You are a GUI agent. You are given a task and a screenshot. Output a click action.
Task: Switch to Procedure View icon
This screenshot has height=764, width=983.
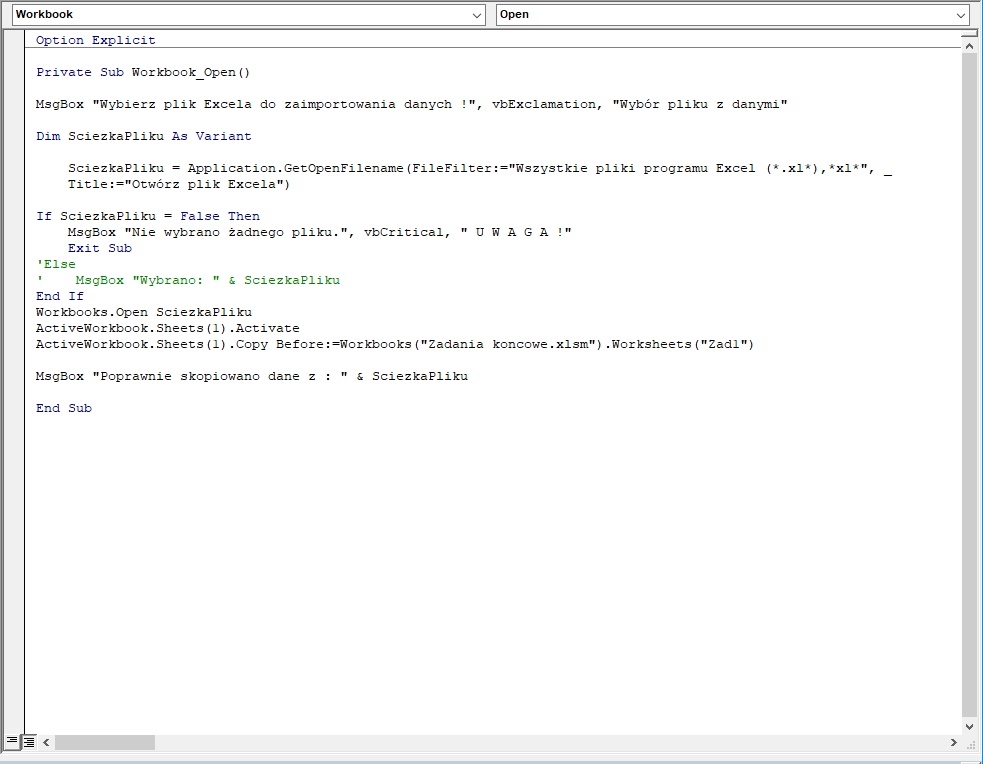click(11, 741)
